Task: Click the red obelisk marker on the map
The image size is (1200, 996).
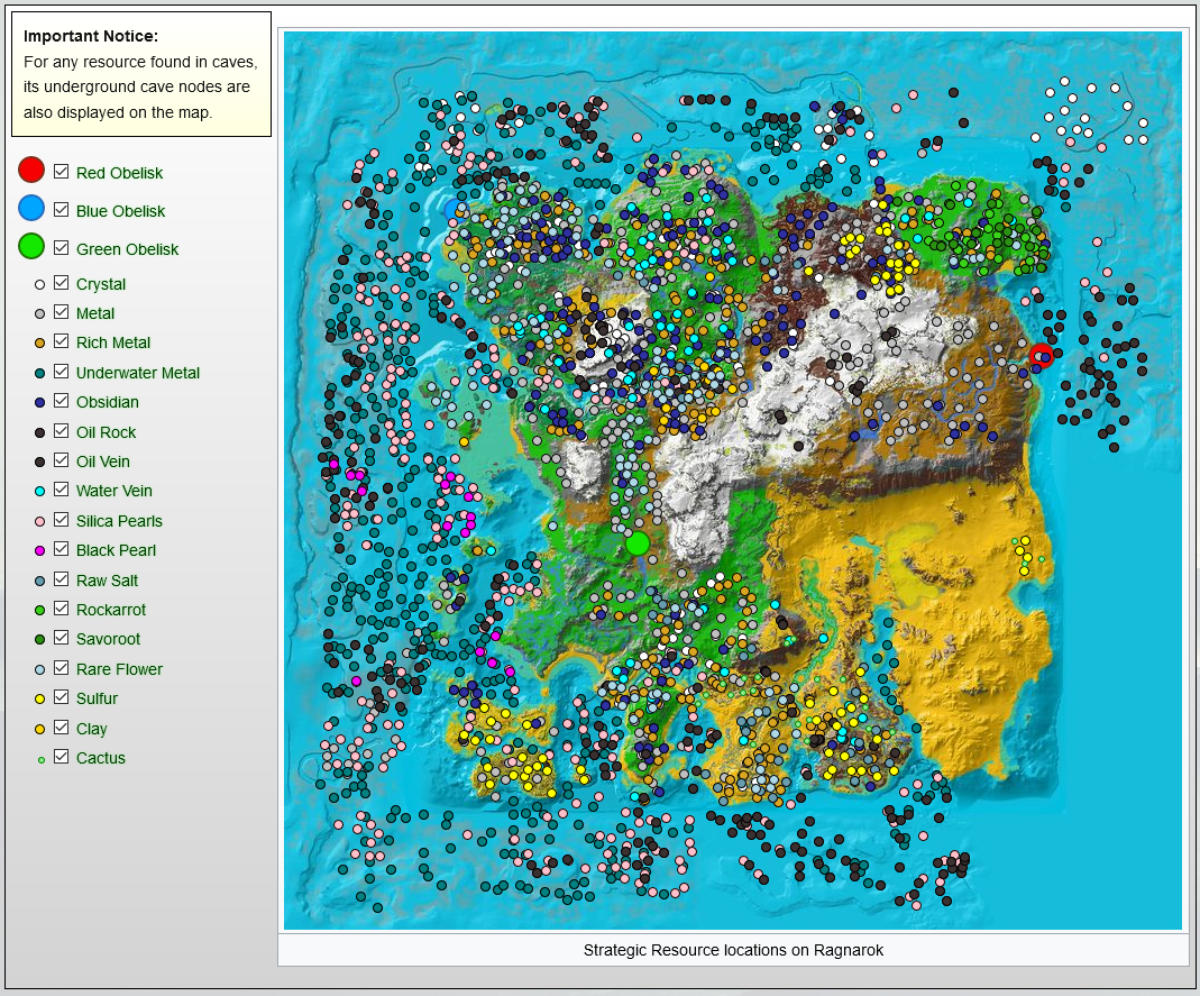Action: tap(1041, 355)
